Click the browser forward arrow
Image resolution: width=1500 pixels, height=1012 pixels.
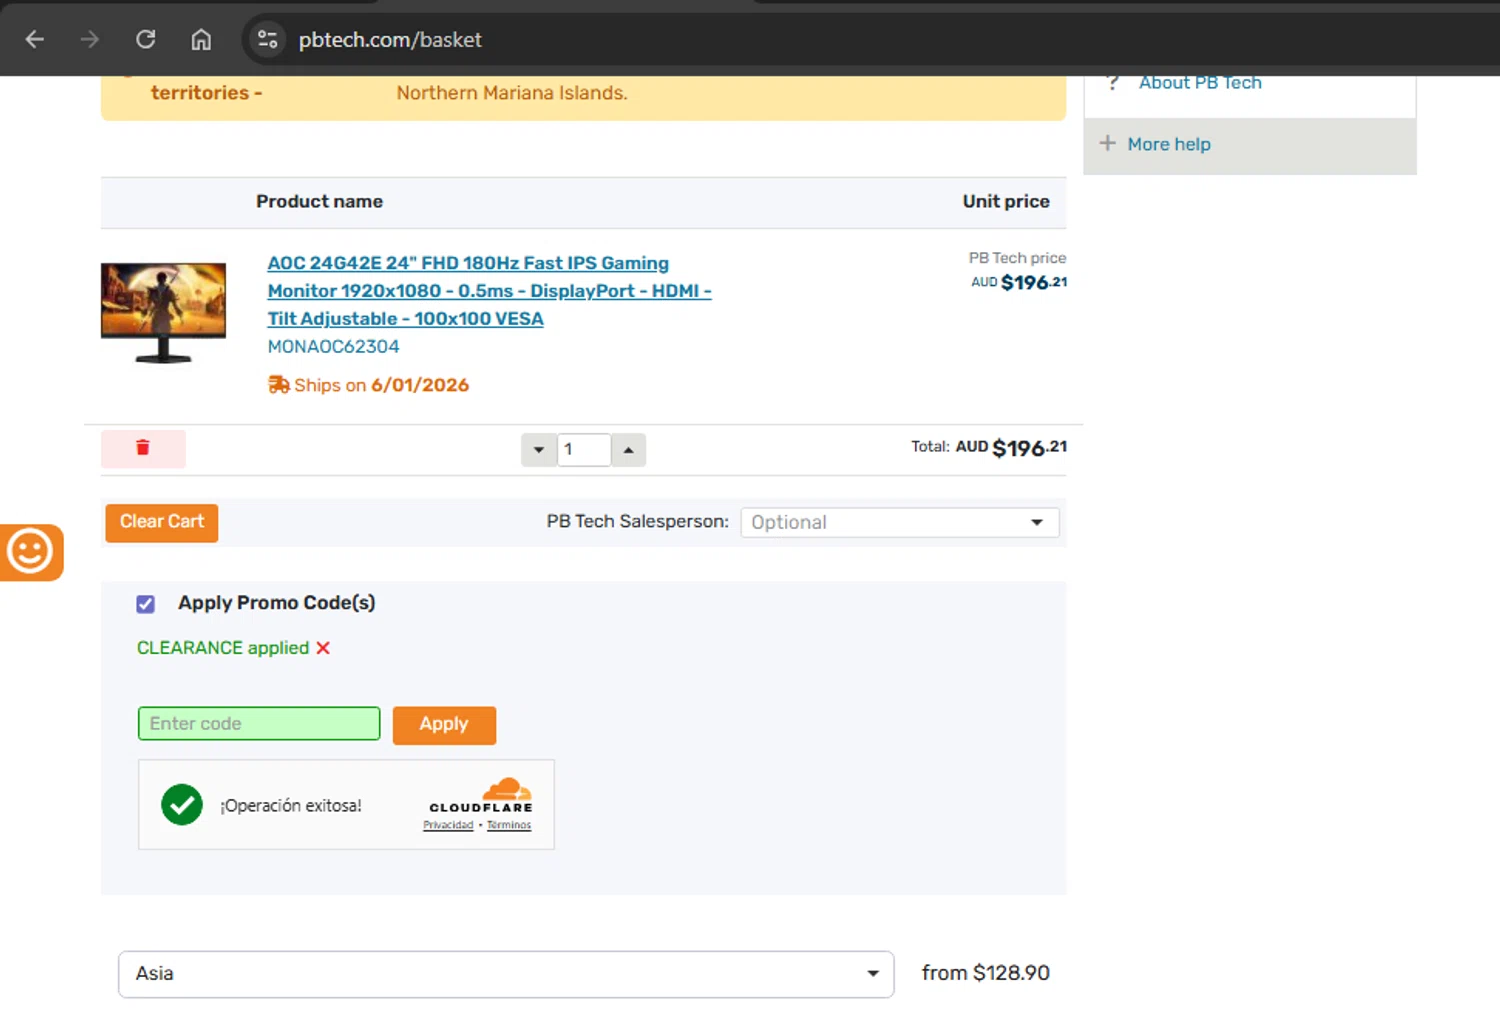coord(90,39)
